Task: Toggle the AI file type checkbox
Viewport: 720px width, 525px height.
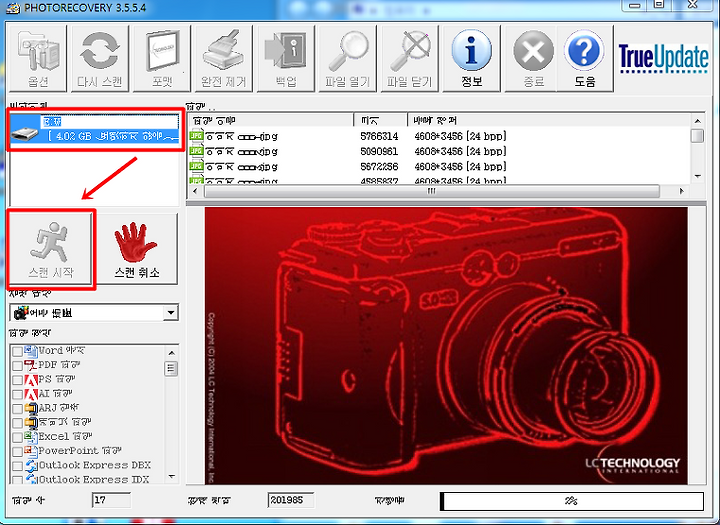Action: click(17, 395)
